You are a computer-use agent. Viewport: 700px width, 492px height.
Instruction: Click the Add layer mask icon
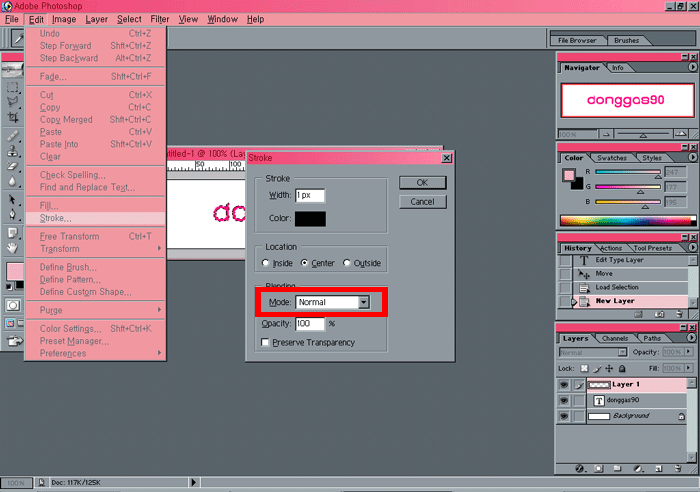click(x=599, y=468)
